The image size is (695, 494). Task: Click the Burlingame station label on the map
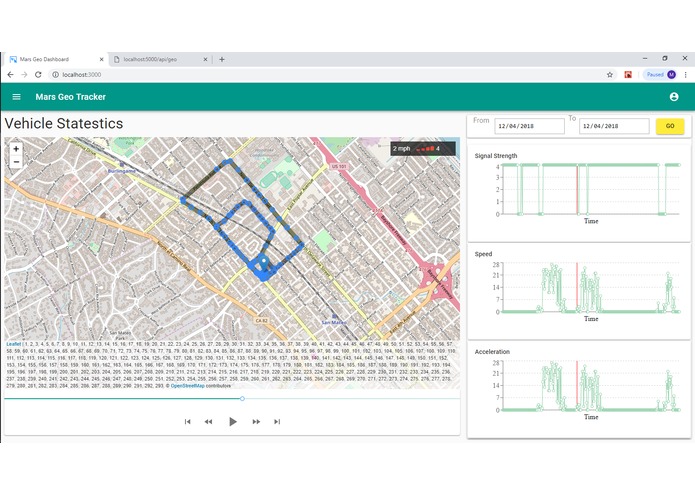[121, 171]
